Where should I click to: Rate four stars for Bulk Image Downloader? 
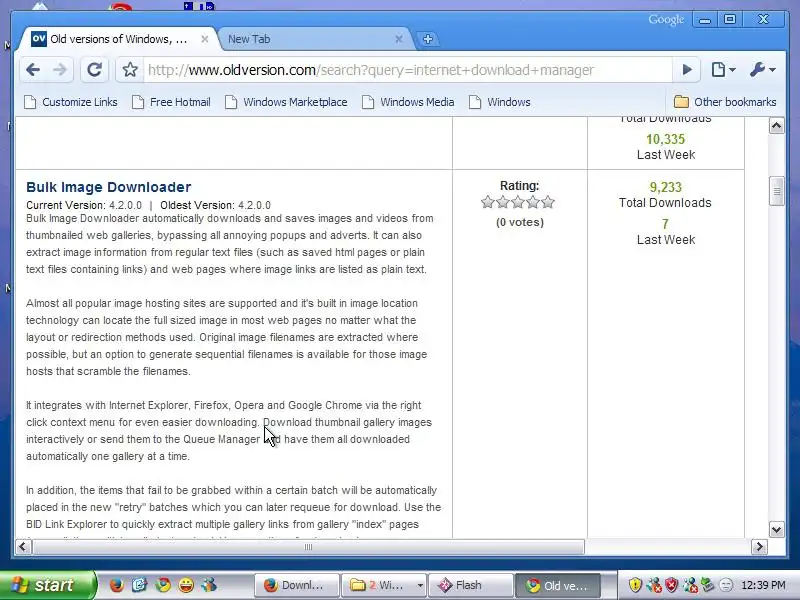point(533,202)
